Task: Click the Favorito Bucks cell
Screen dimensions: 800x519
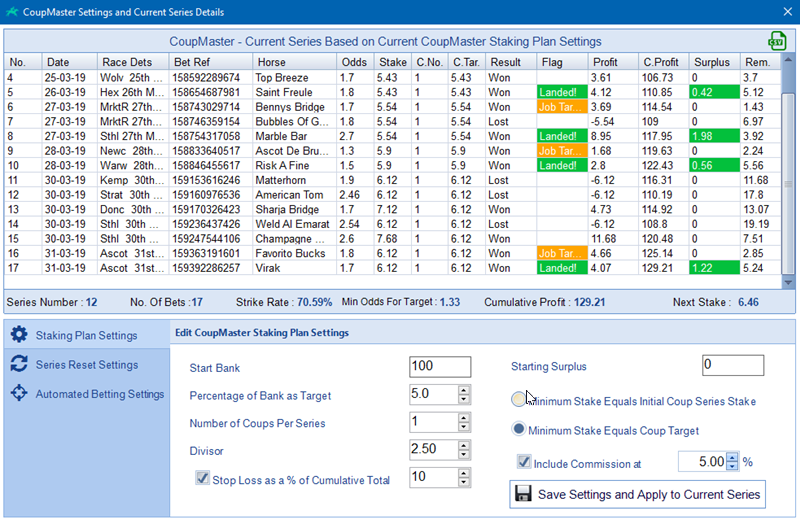Action: 294,254
